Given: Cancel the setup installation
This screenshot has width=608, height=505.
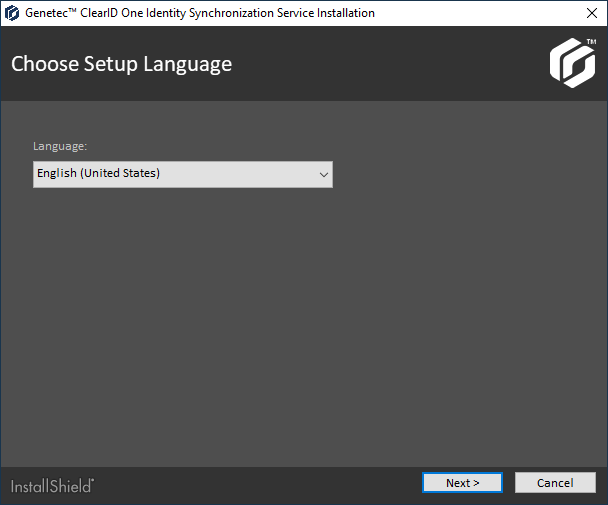Looking at the screenshot, I should pyautogui.click(x=555, y=483).
